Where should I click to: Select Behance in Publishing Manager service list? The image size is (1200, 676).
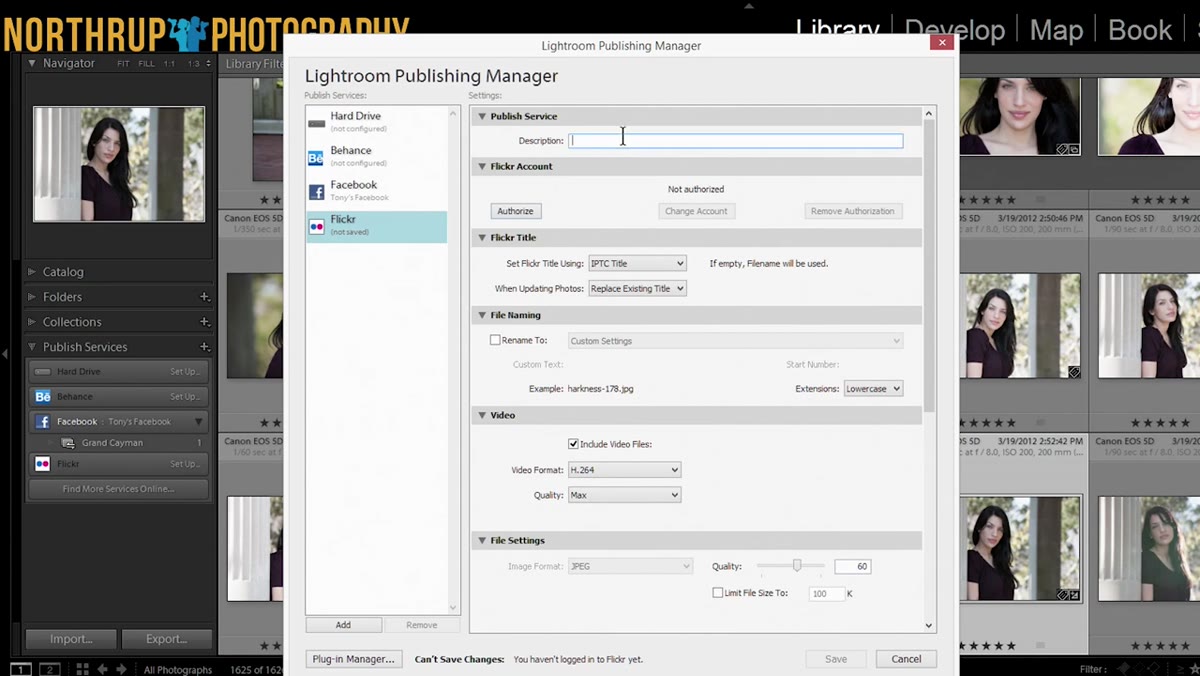376,156
